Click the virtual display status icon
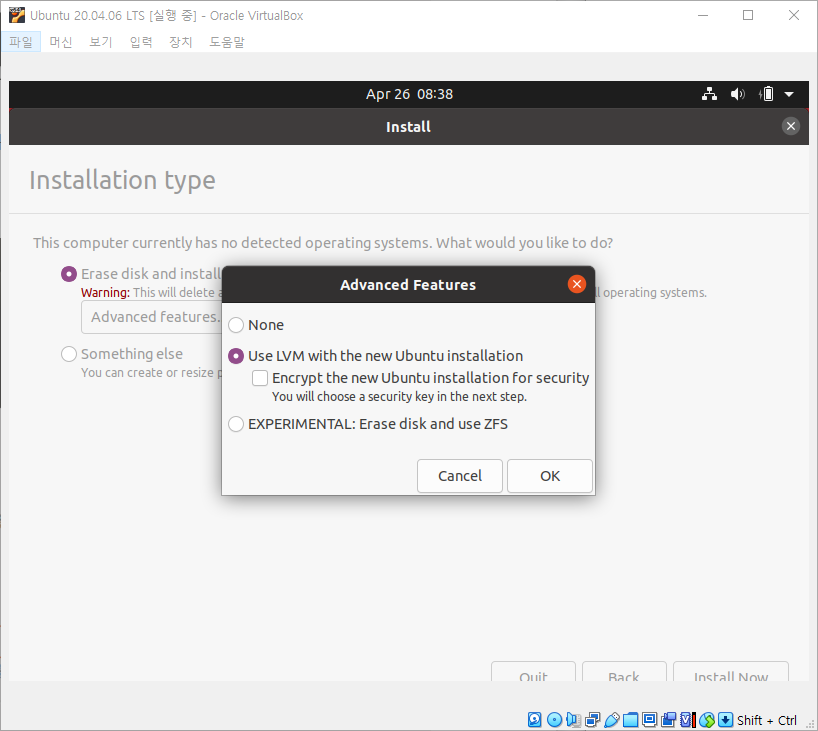Screen dimensions: 818x731 coord(649,720)
